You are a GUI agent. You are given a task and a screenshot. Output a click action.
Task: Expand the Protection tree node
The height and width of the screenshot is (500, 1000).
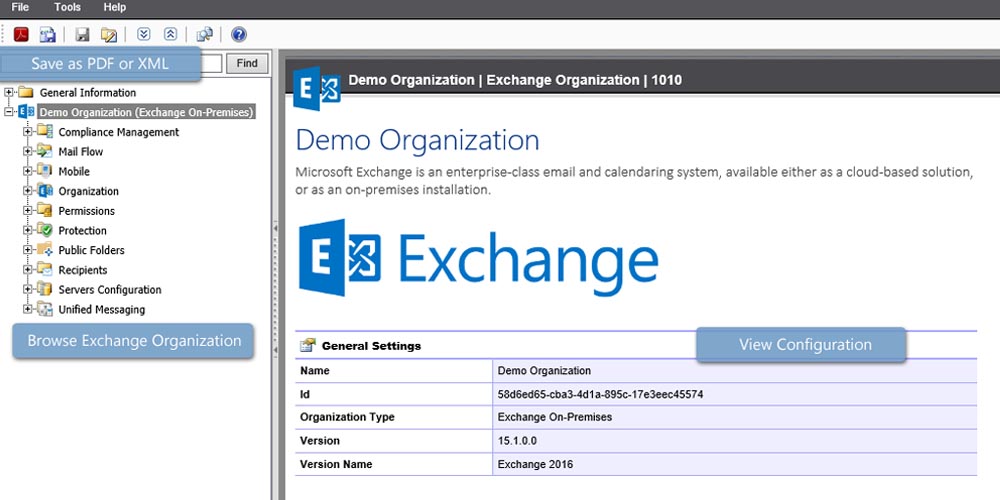pos(27,231)
